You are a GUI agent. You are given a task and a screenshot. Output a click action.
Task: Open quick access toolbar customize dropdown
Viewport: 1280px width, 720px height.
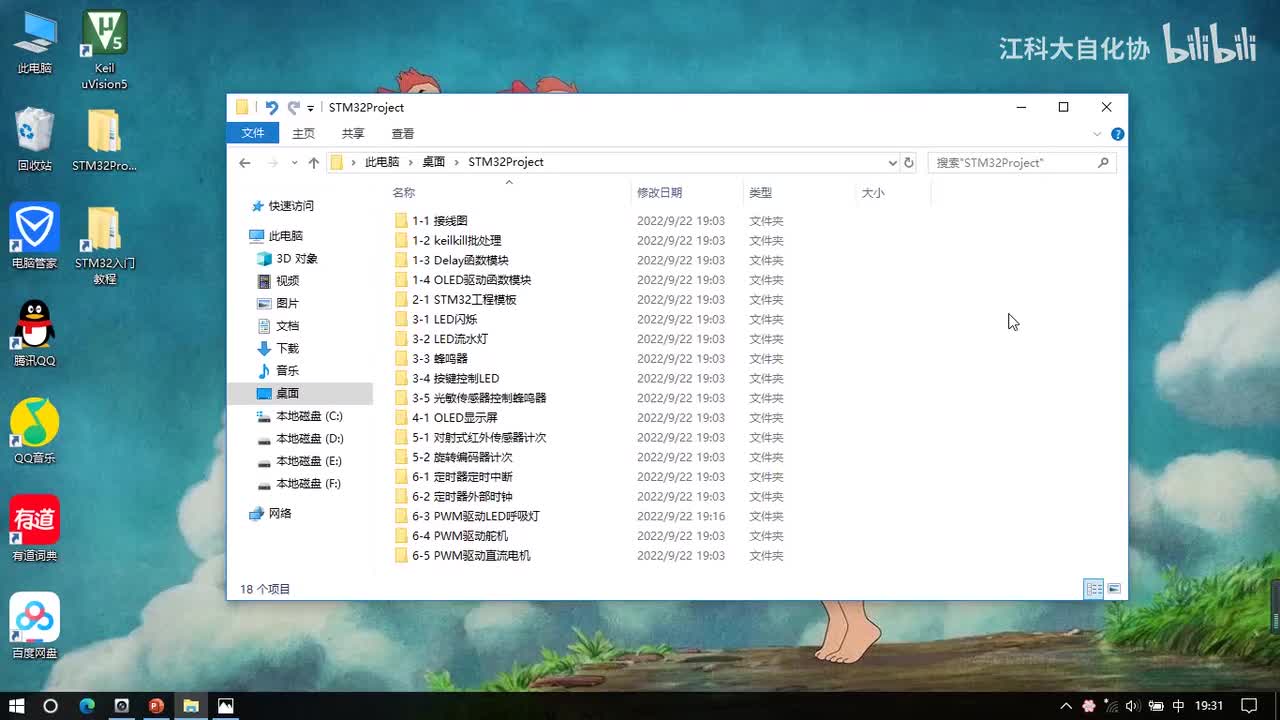click(x=310, y=108)
